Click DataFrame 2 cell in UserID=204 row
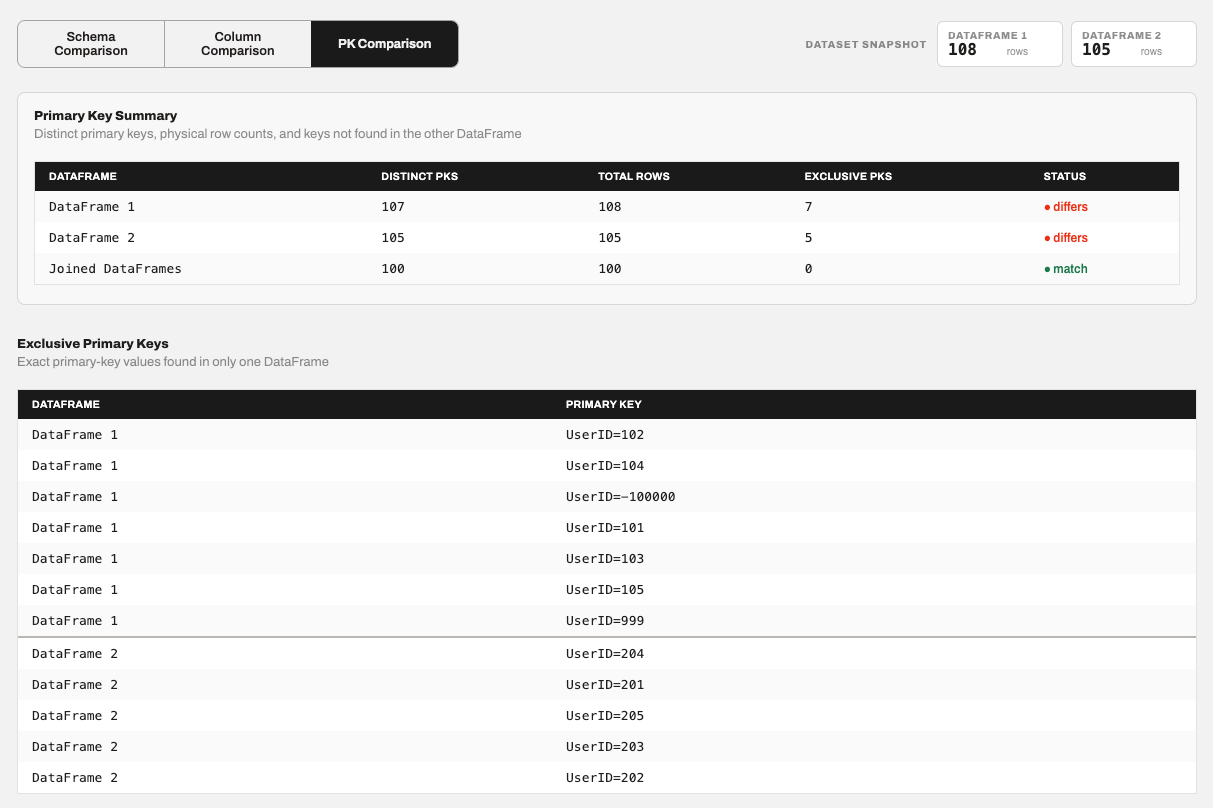The image size is (1213, 808). pyautogui.click(x=75, y=654)
